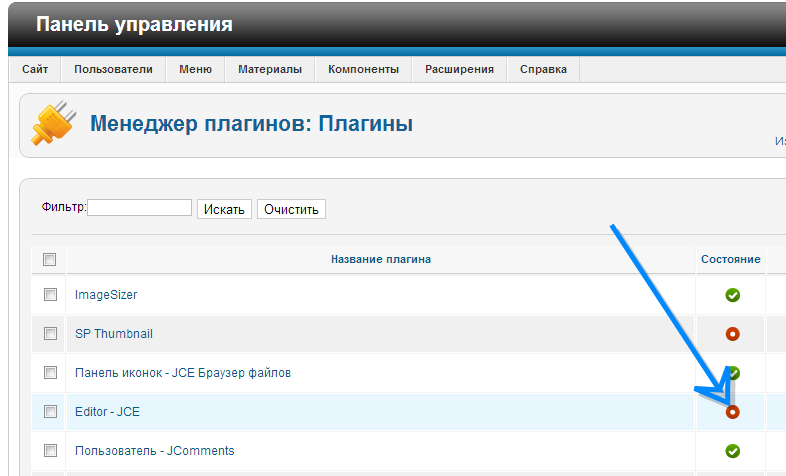
Task: Select the Editor - JCE row checkbox
Action: pos(50,411)
